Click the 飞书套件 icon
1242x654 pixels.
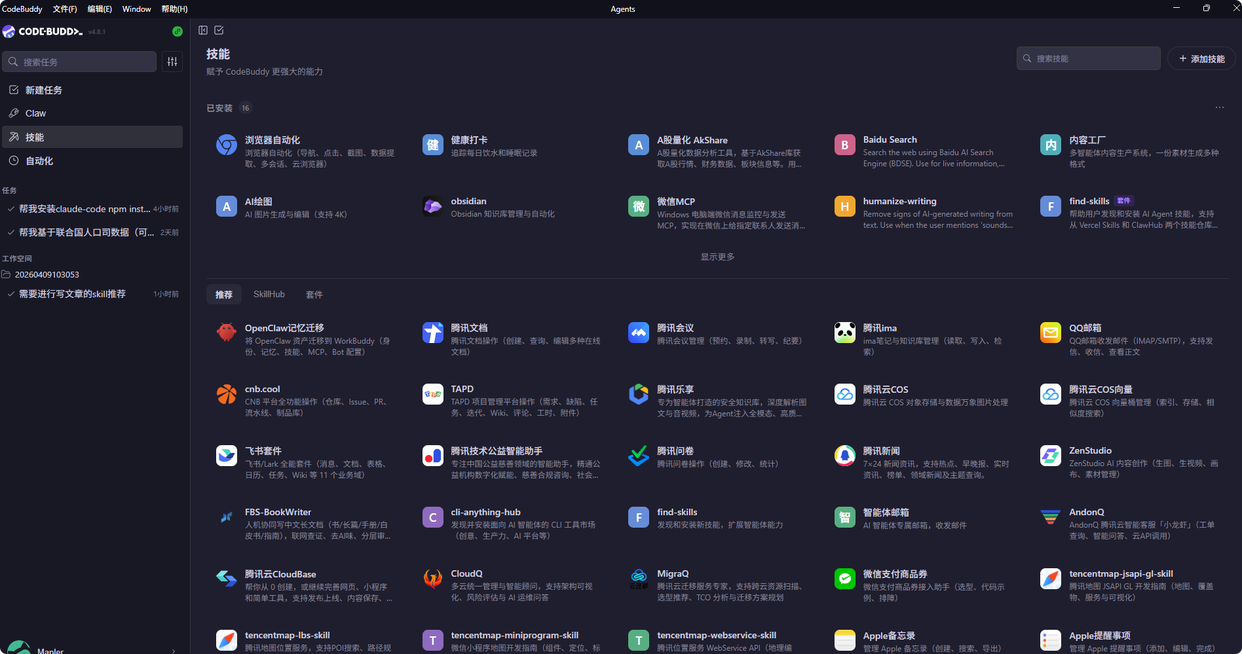click(227, 456)
